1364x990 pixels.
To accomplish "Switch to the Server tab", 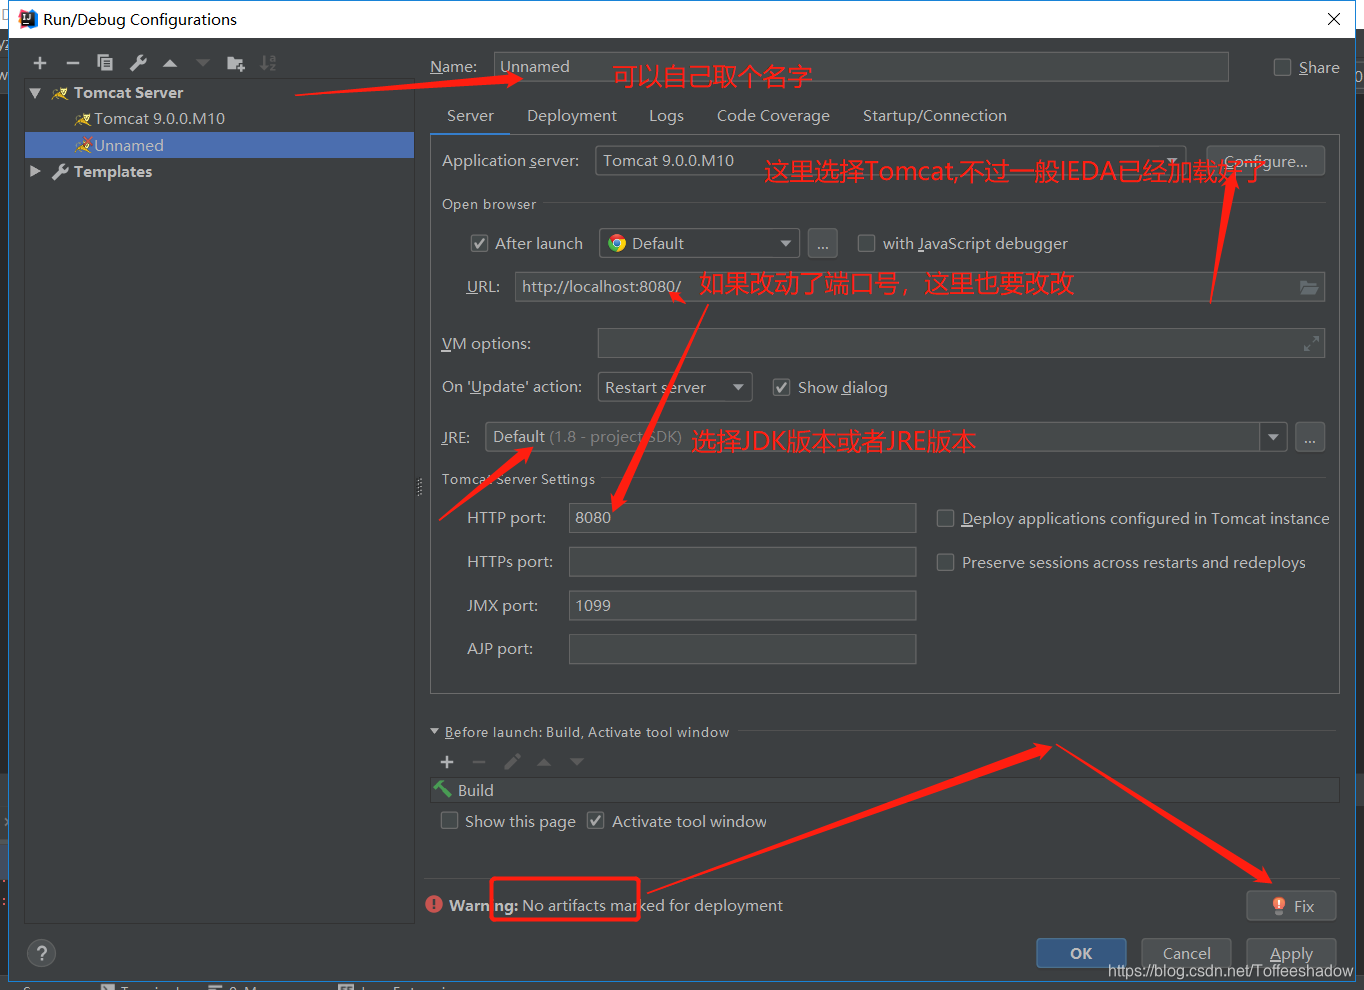I will pyautogui.click(x=470, y=116).
